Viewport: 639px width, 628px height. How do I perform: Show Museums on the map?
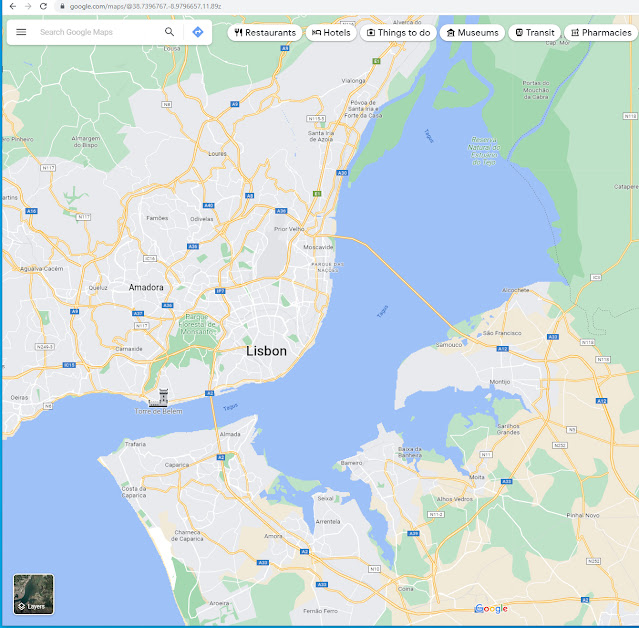point(472,33)
